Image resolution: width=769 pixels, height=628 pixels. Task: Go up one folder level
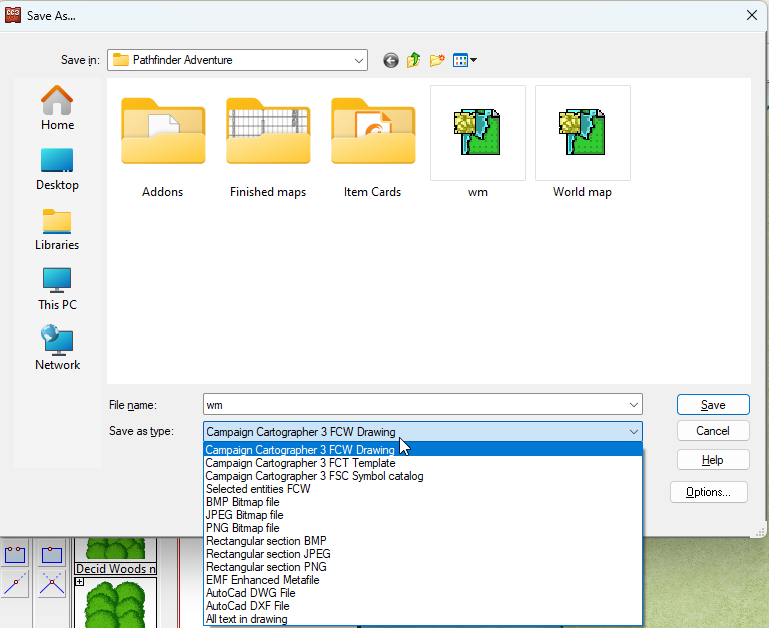414,60
